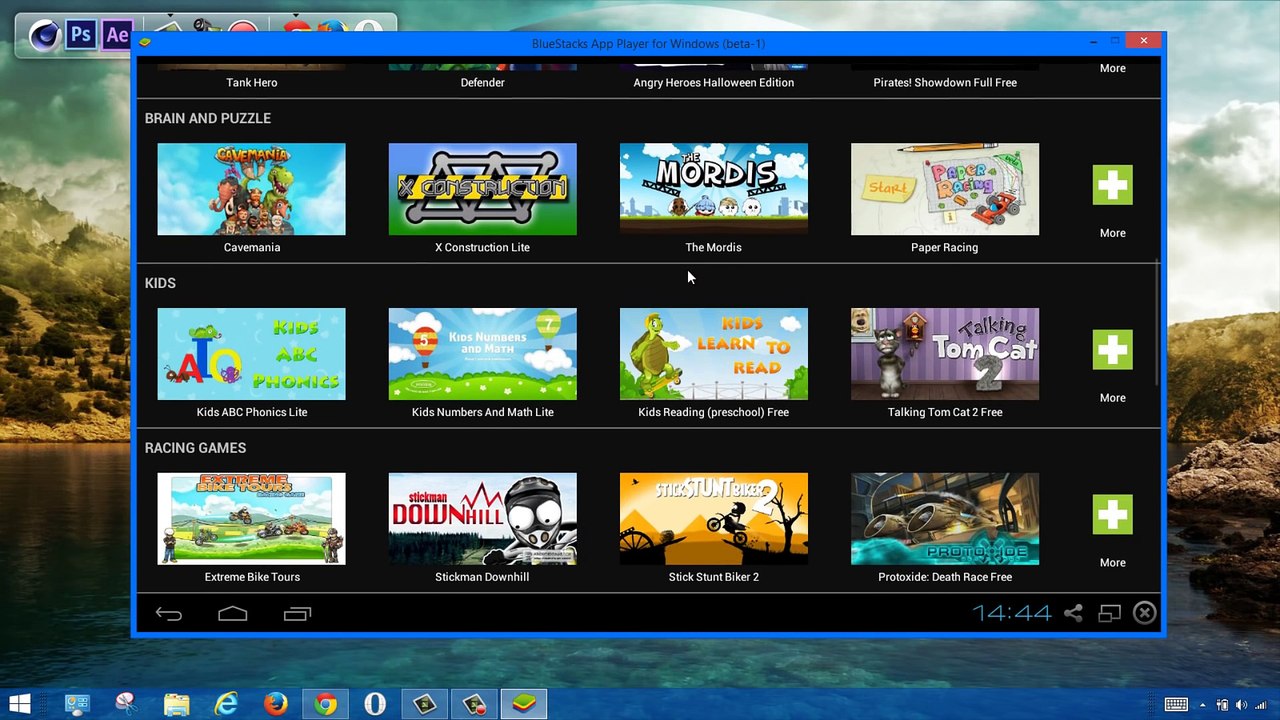This screenshot has width=1280, height=720.
Task: Open More plus icon for Kids category
Action: tap(1113, 350)
